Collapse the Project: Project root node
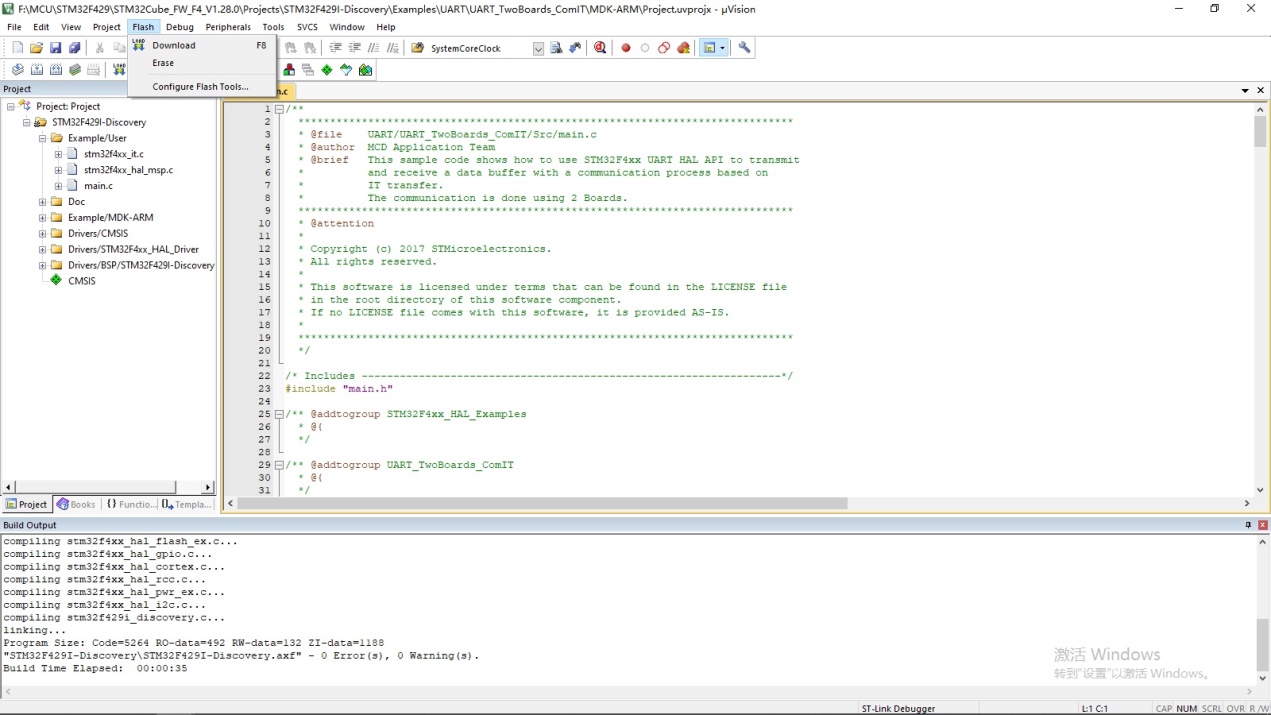Screen dimensions: 1271x715 pos(11,106)
